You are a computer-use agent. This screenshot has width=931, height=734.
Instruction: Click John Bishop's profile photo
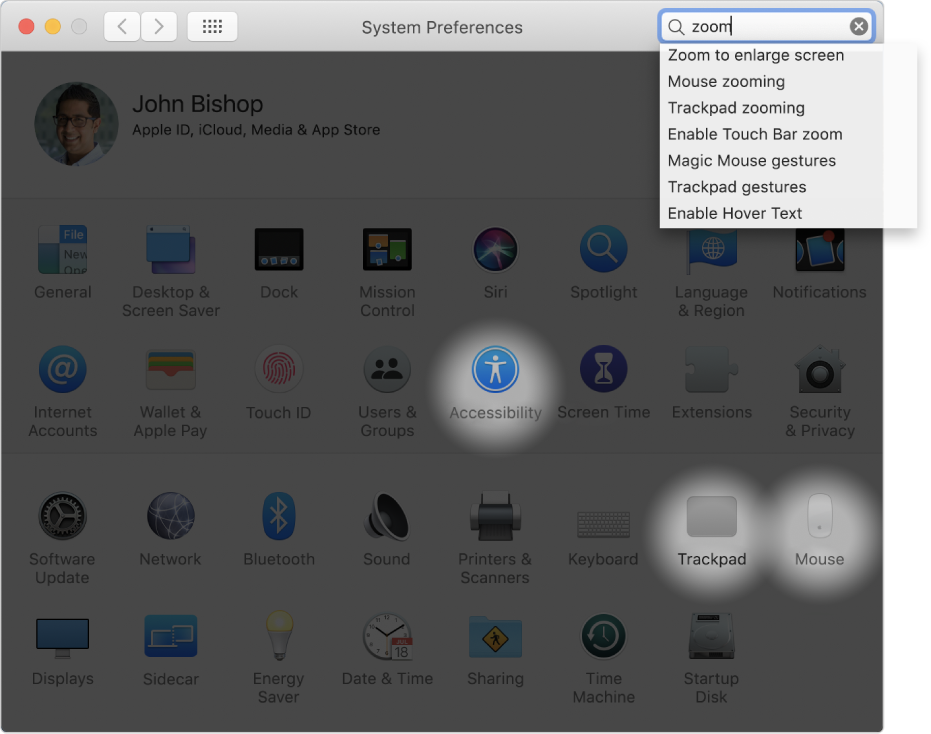coord(76,124)
